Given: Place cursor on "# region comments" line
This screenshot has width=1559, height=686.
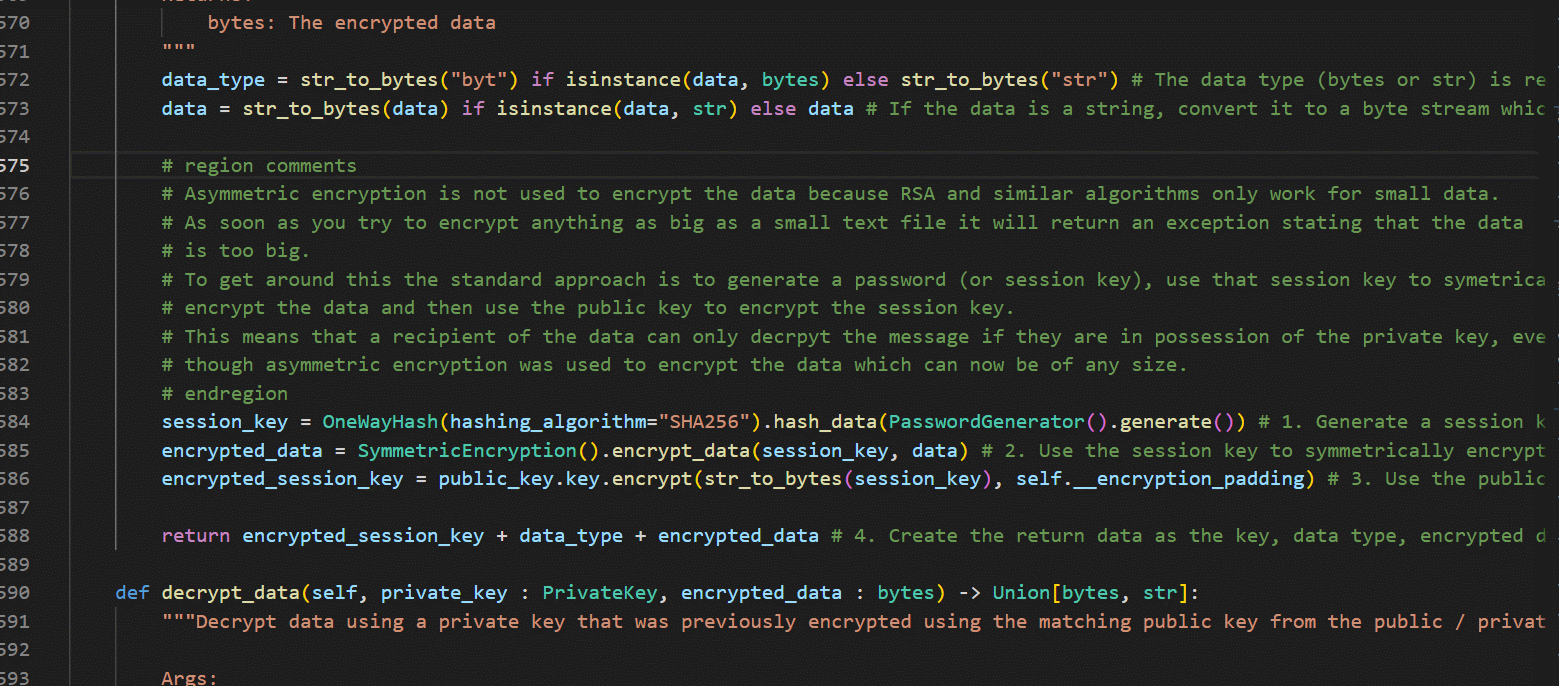Looking at the screenshot, I should (270, 165).
